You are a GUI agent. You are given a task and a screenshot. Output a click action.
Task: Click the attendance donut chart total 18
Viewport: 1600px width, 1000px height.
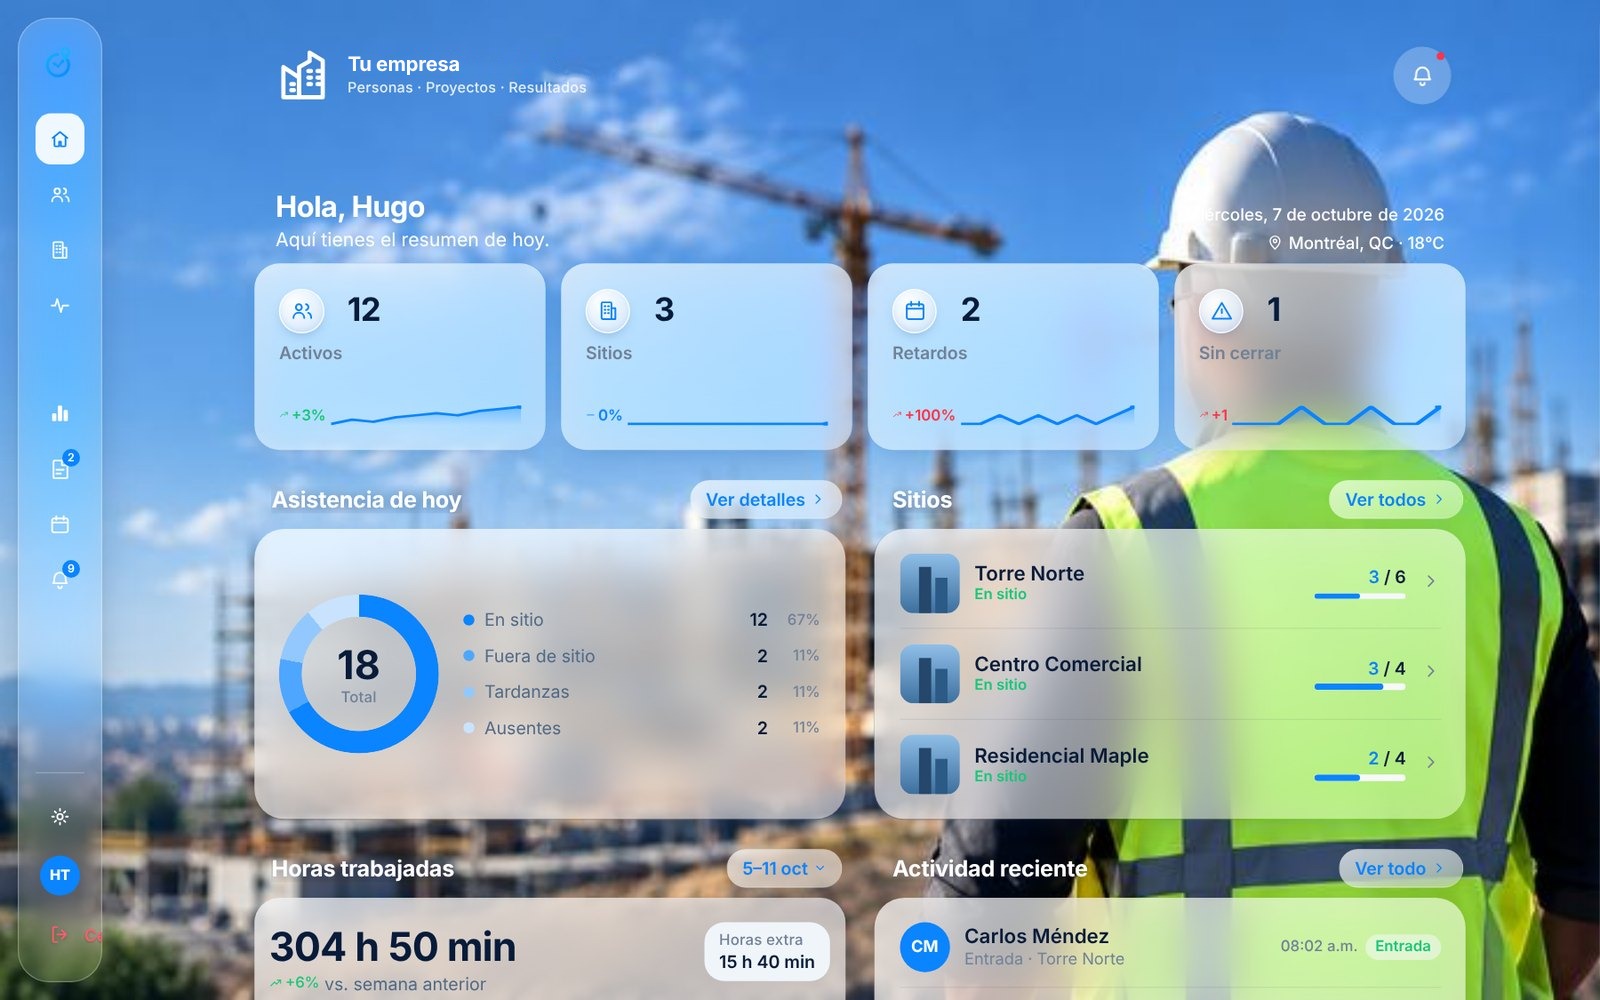click(358, 674)
